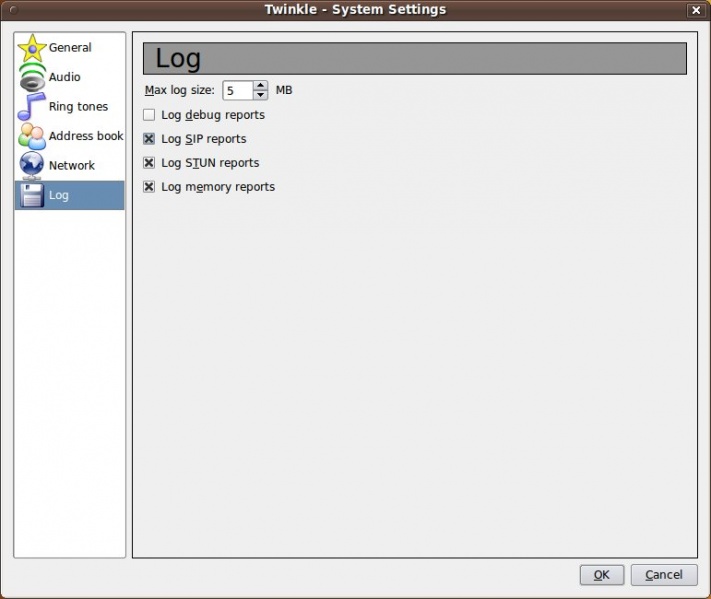The image size is (711, 599).
Task: Open Audio settings via speaker icon
Action: pos(32,78)
